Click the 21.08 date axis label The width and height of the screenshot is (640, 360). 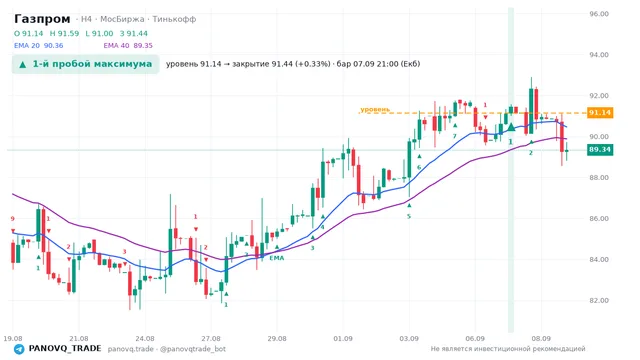[x=79, y=339]
